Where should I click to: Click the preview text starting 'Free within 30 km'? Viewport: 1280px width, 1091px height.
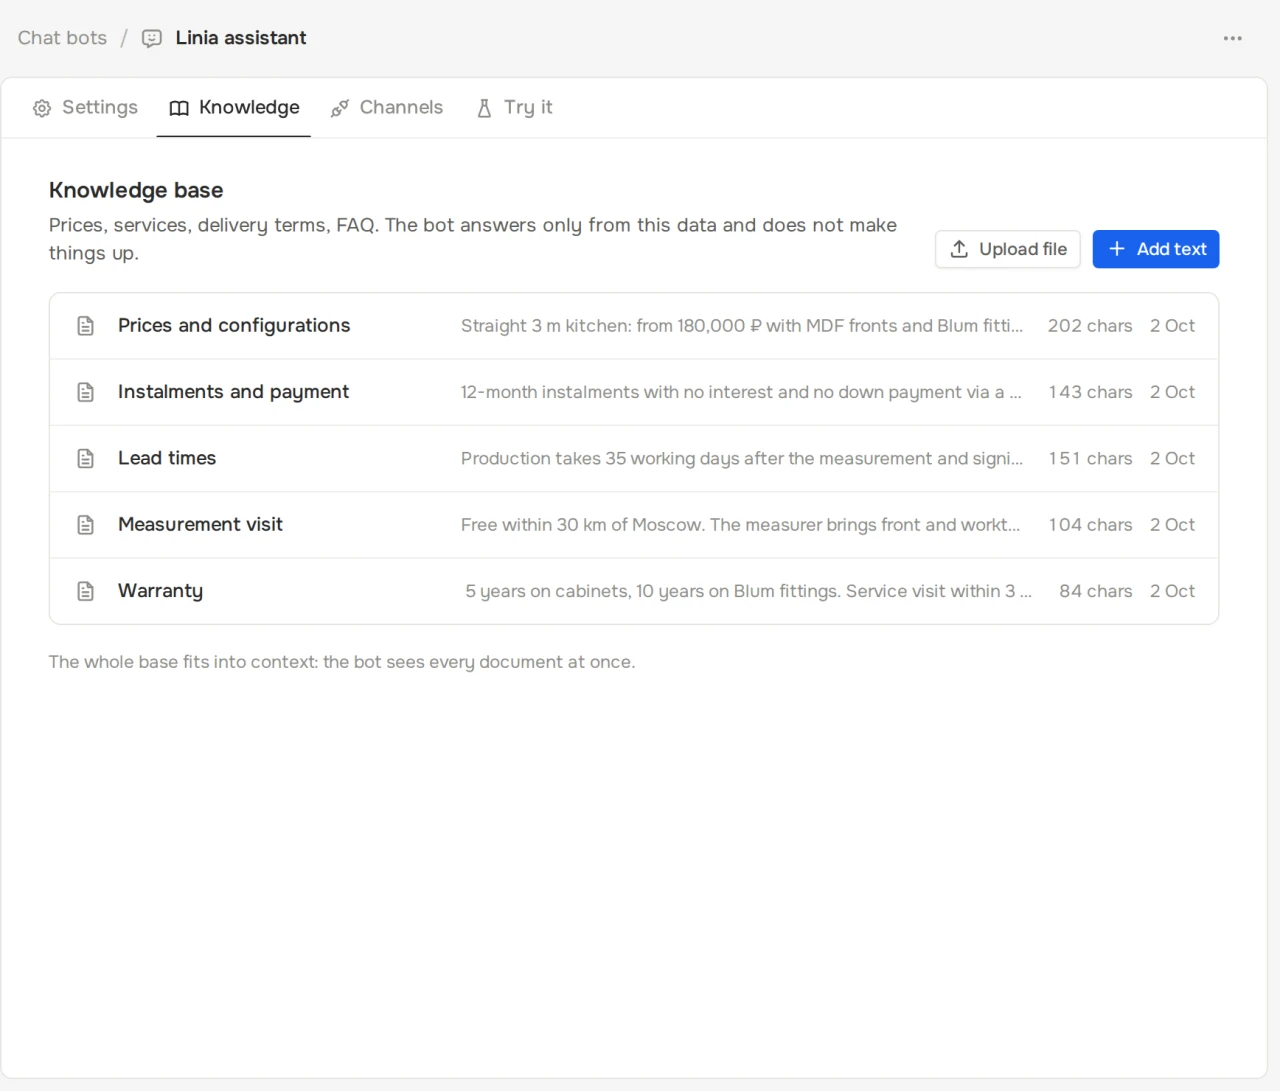pos(741,525)
